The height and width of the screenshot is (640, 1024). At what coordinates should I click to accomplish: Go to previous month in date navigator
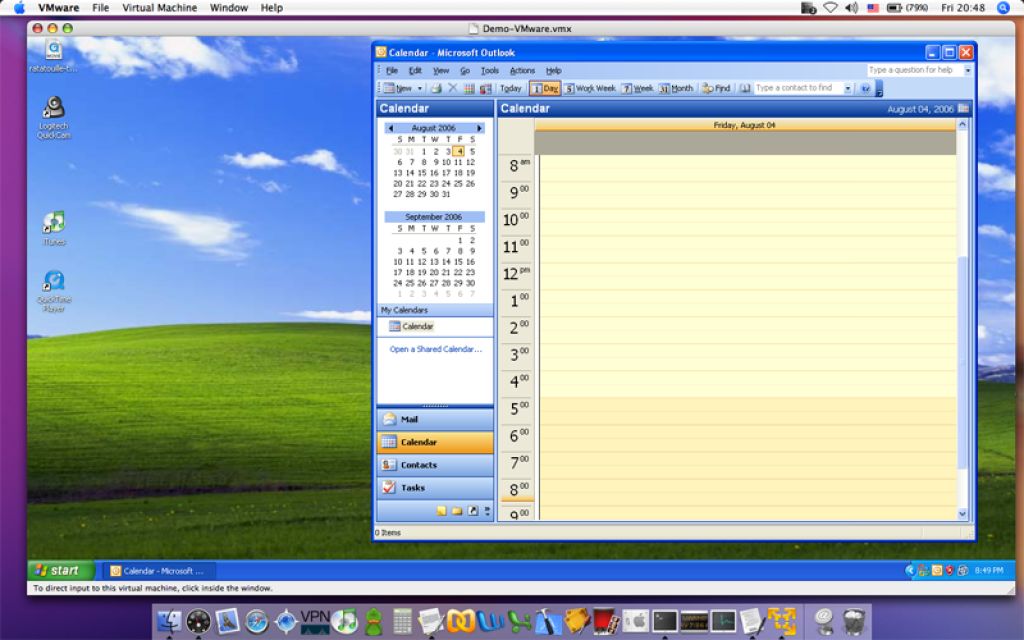pyautogui.click(x=391, y=128)
